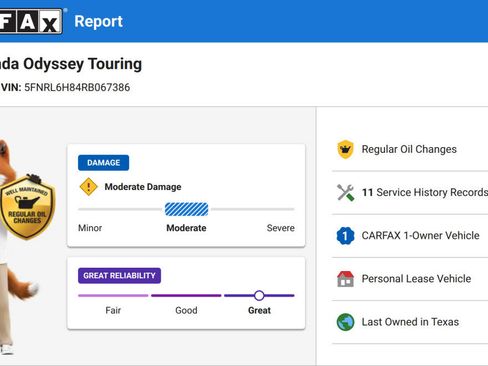Click the Well Maintained oil changes badge
488x366 pixels.
tap(27, 207)
